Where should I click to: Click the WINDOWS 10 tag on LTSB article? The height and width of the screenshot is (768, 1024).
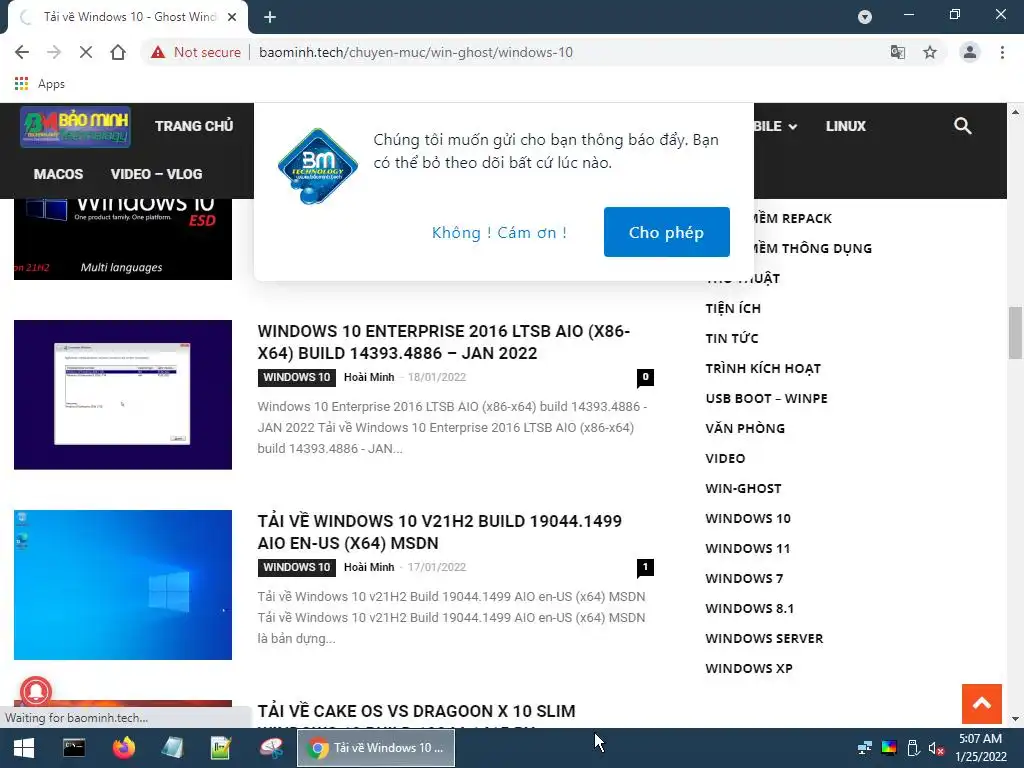click(296, 377)
